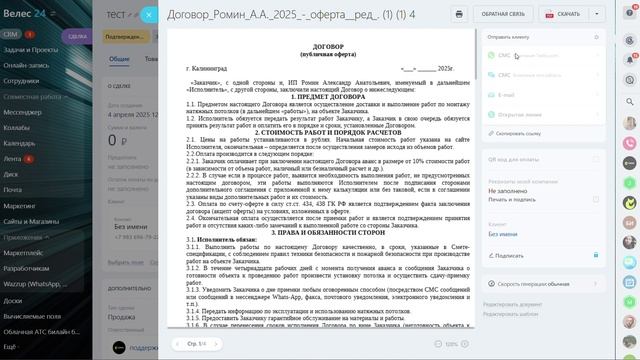Click Редактировать документ link
Screen dimensions: 640x360
[x=513, y=304]
